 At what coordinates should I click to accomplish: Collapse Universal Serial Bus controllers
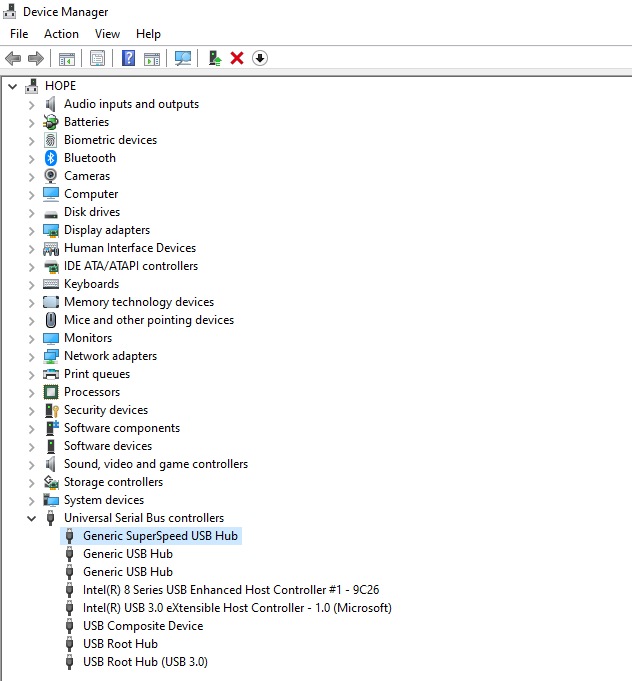[31, 518]
